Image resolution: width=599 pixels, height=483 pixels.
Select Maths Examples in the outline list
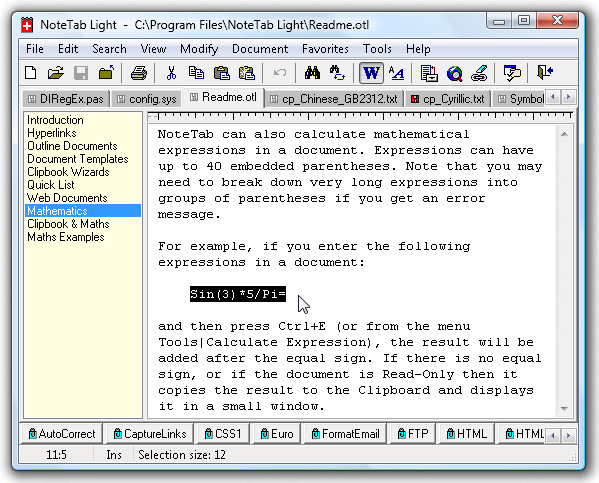(66, 237)
